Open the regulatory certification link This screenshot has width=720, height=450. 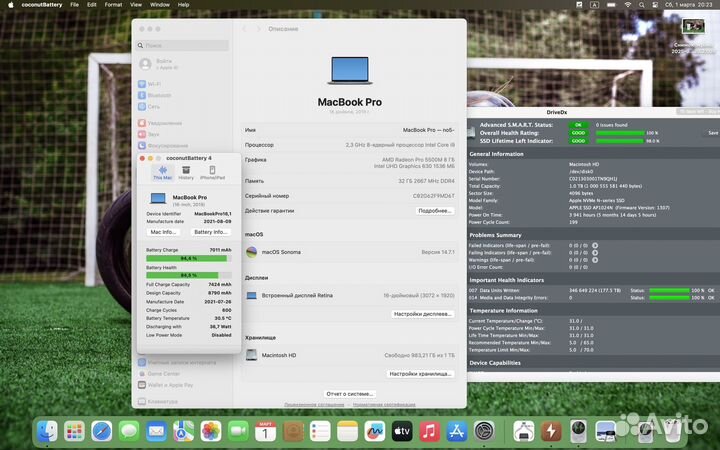tap(384, 405)
